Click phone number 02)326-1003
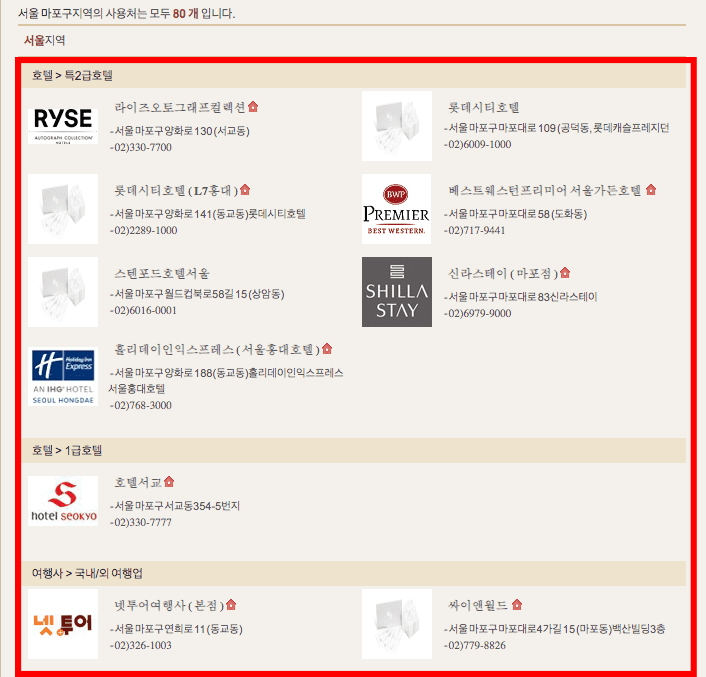The height and width of the screenshot is (677, 706). point(141,645)
